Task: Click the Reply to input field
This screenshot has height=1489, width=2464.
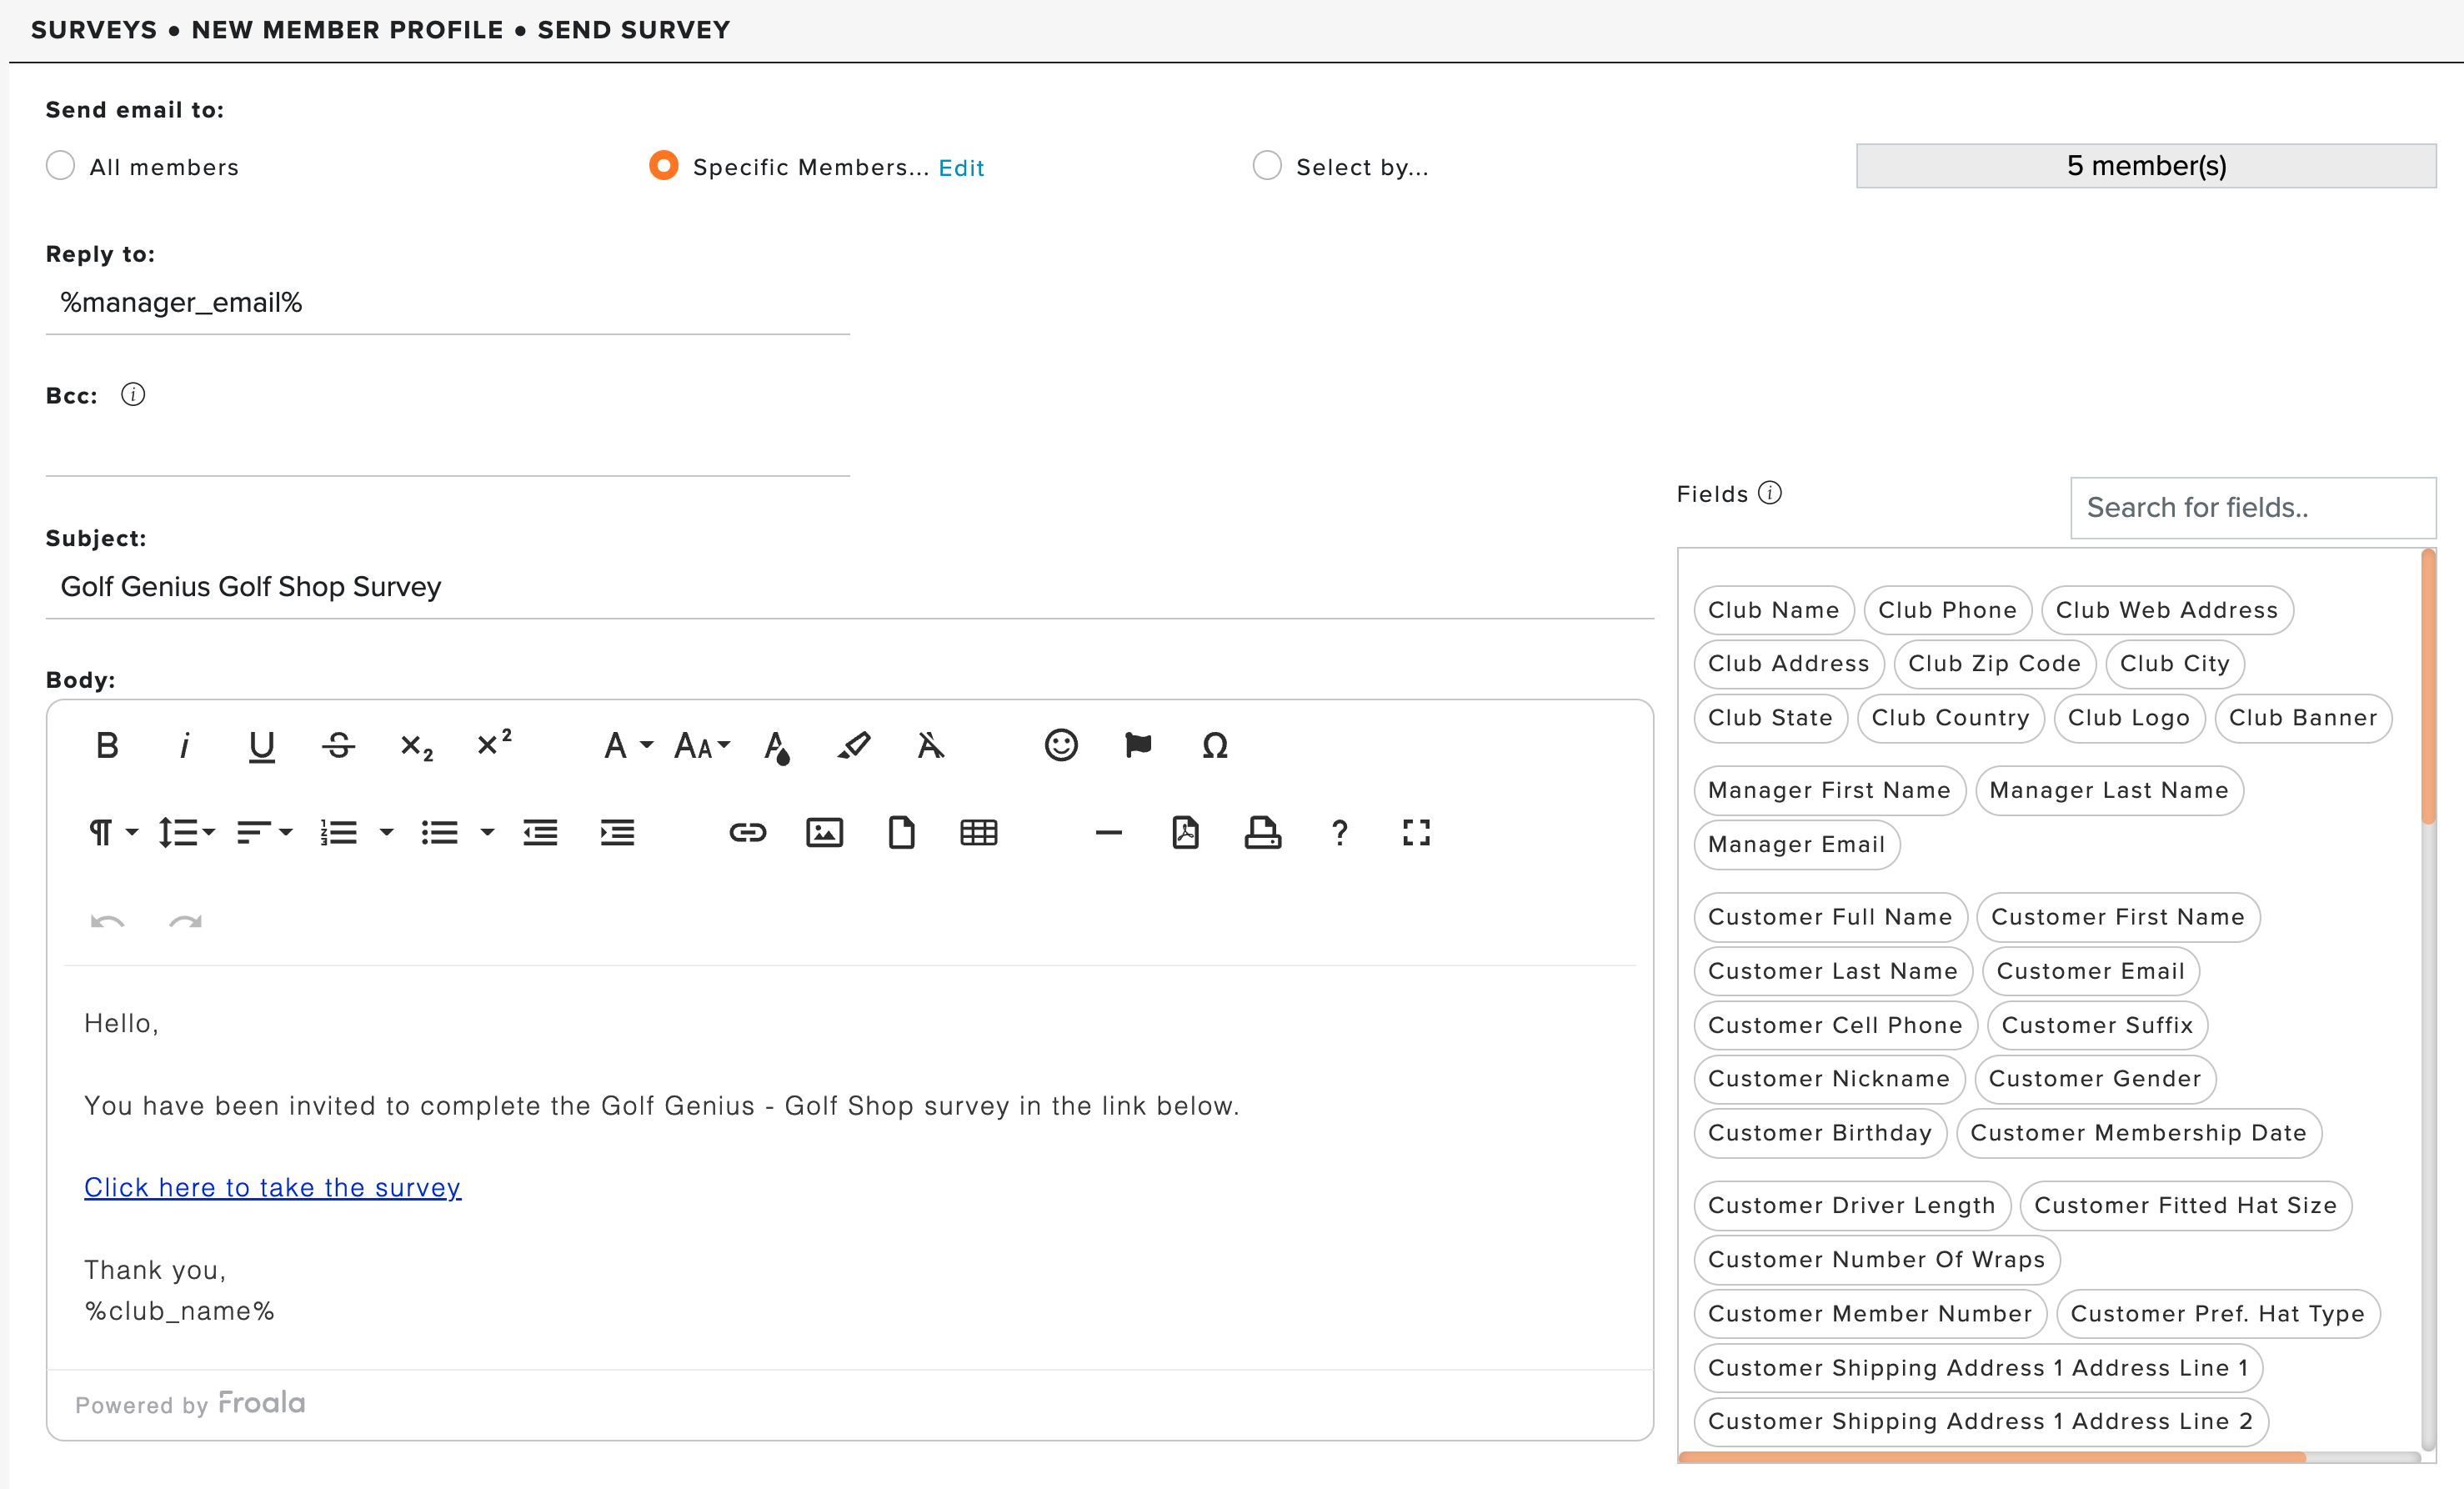Action: [447, 303]
